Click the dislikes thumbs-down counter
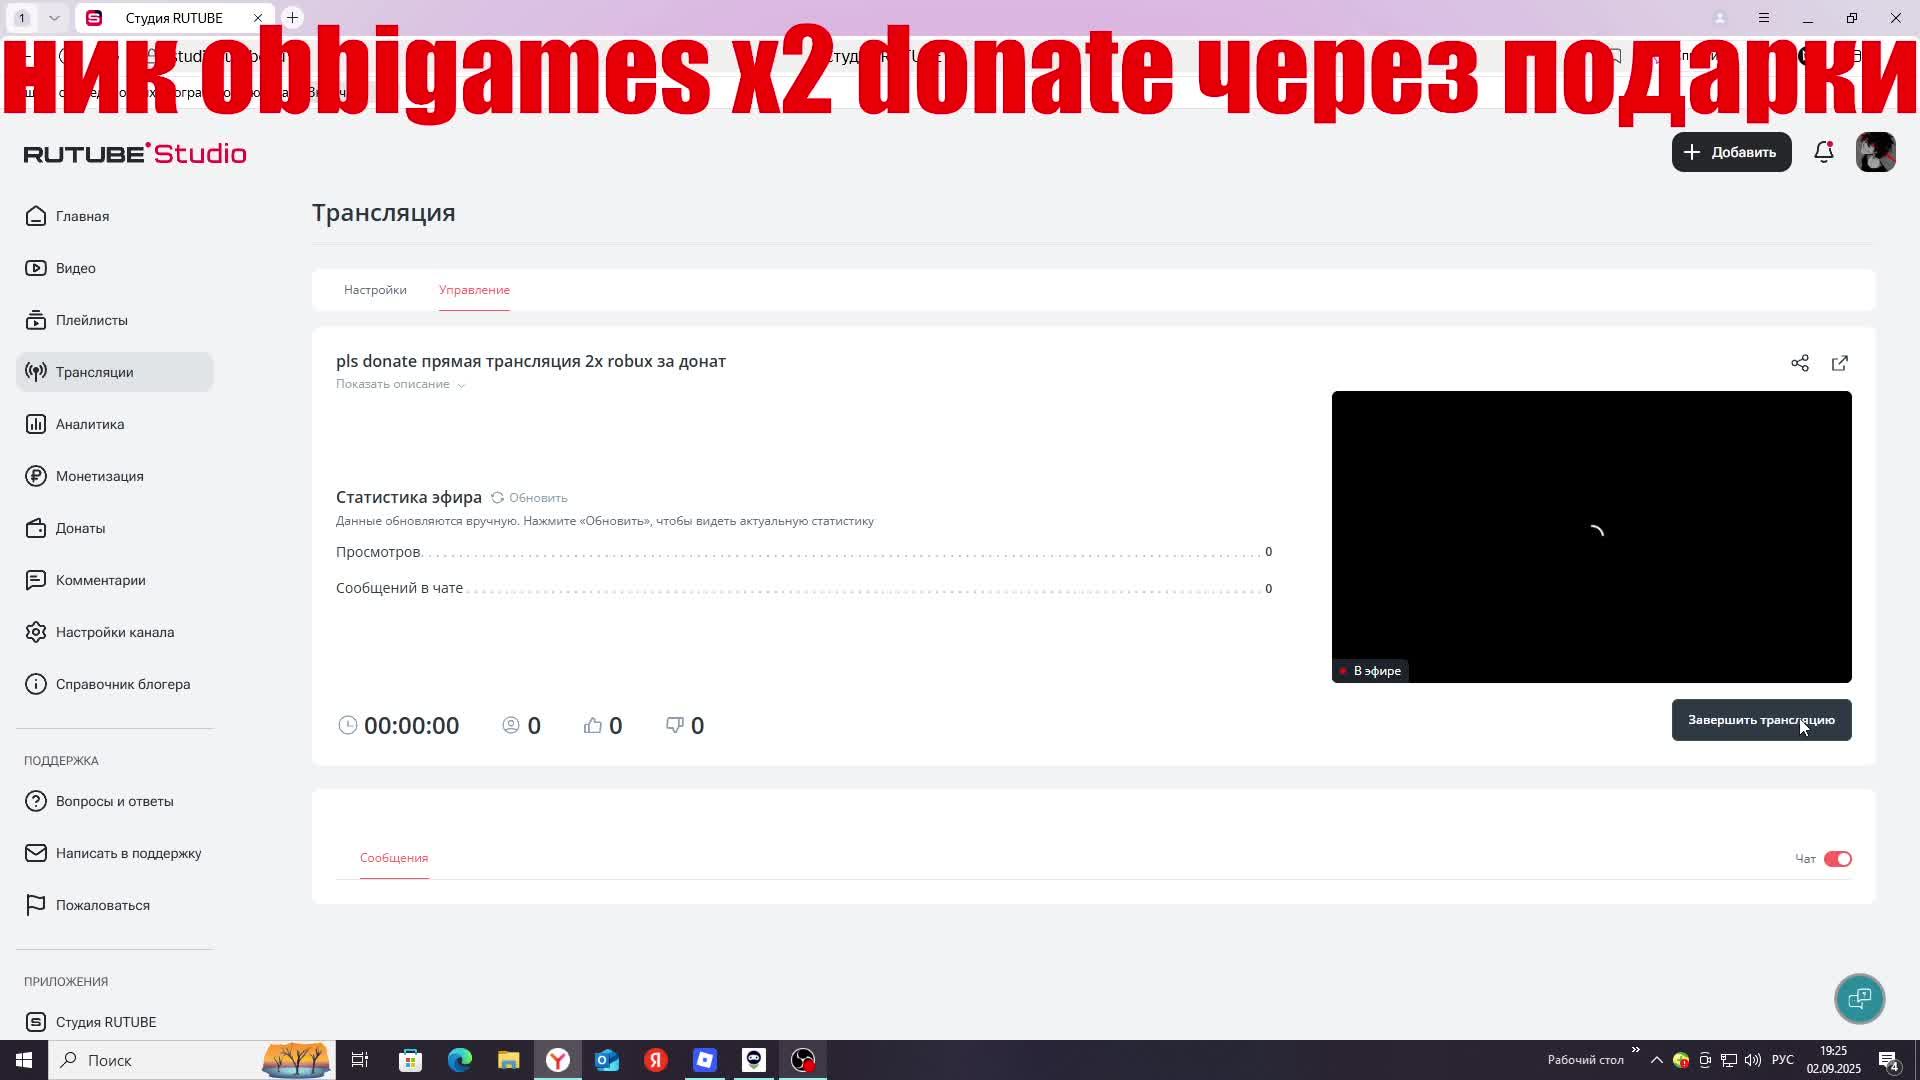This screenshot has width=1920, height=1080. tap(685, 726)
